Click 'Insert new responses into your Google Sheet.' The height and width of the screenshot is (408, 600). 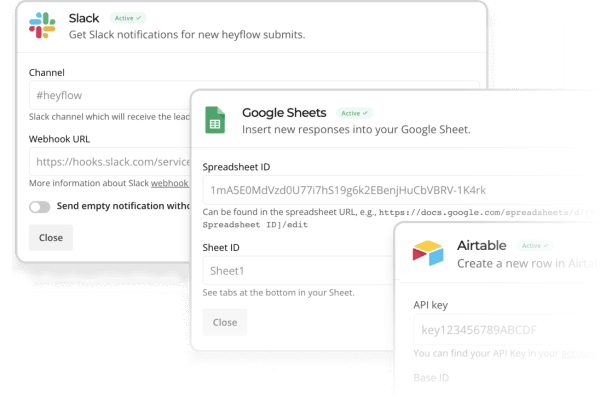click(356, 130)
